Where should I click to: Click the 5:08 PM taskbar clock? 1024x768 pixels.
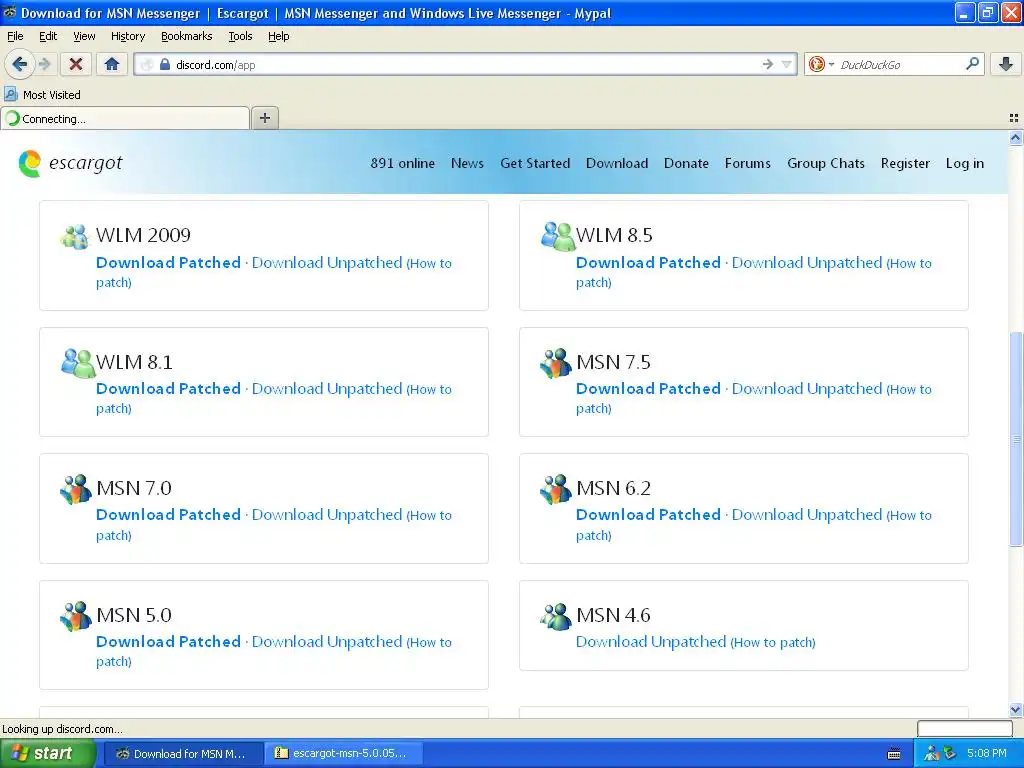coord(987,754)
